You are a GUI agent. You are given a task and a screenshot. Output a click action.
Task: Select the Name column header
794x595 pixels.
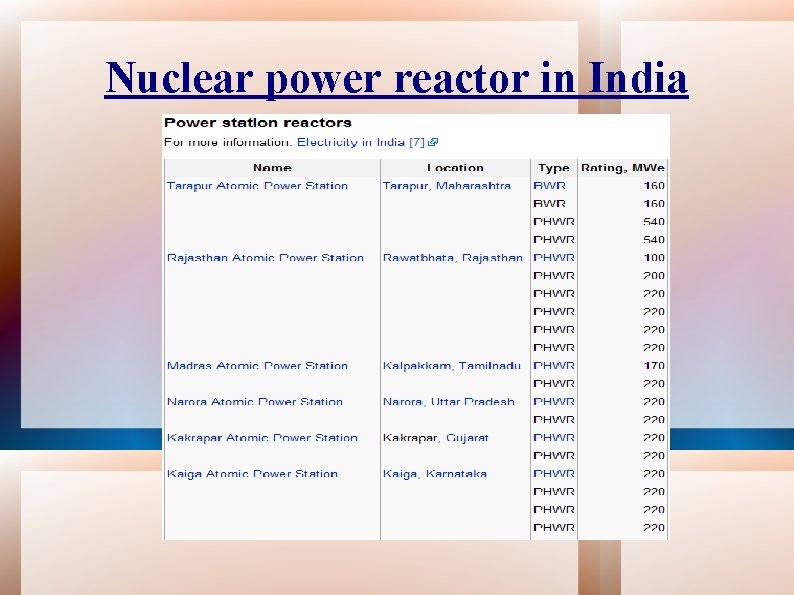272,168
